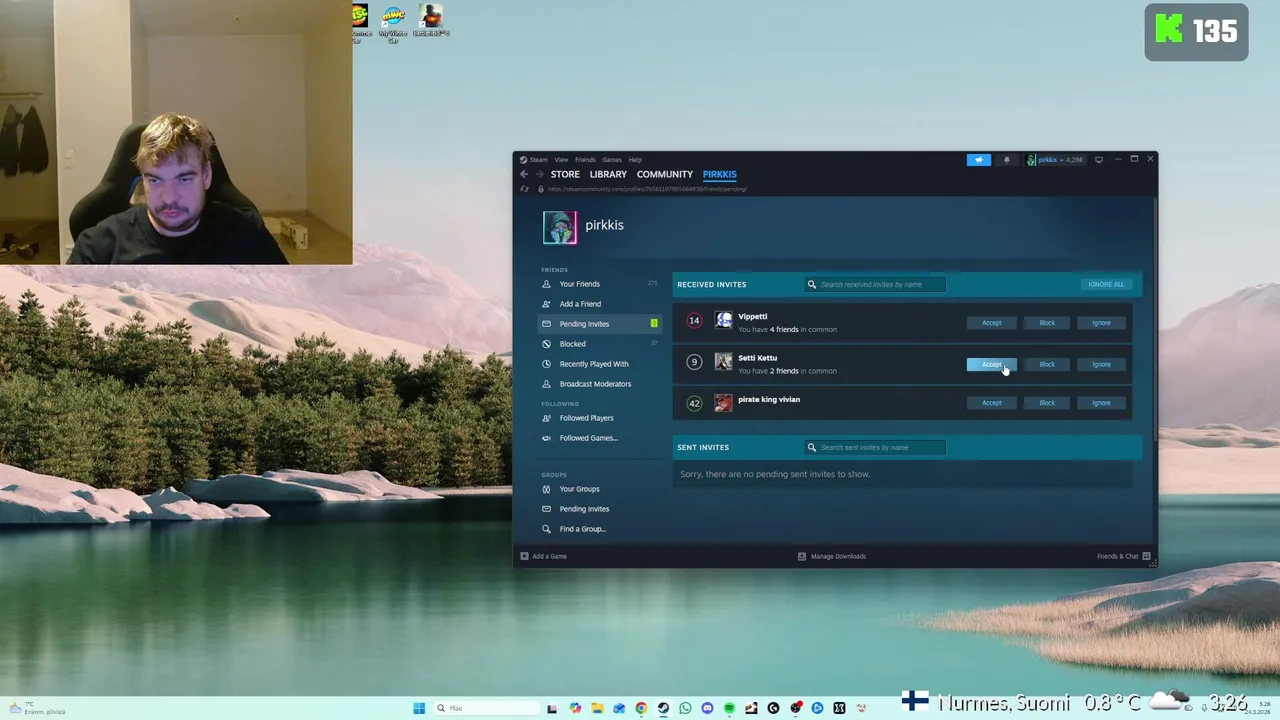This screenshot has height=720, width=1280.
Task: Click the Manage Downloads icon
Action: click(x=802, y=556)
